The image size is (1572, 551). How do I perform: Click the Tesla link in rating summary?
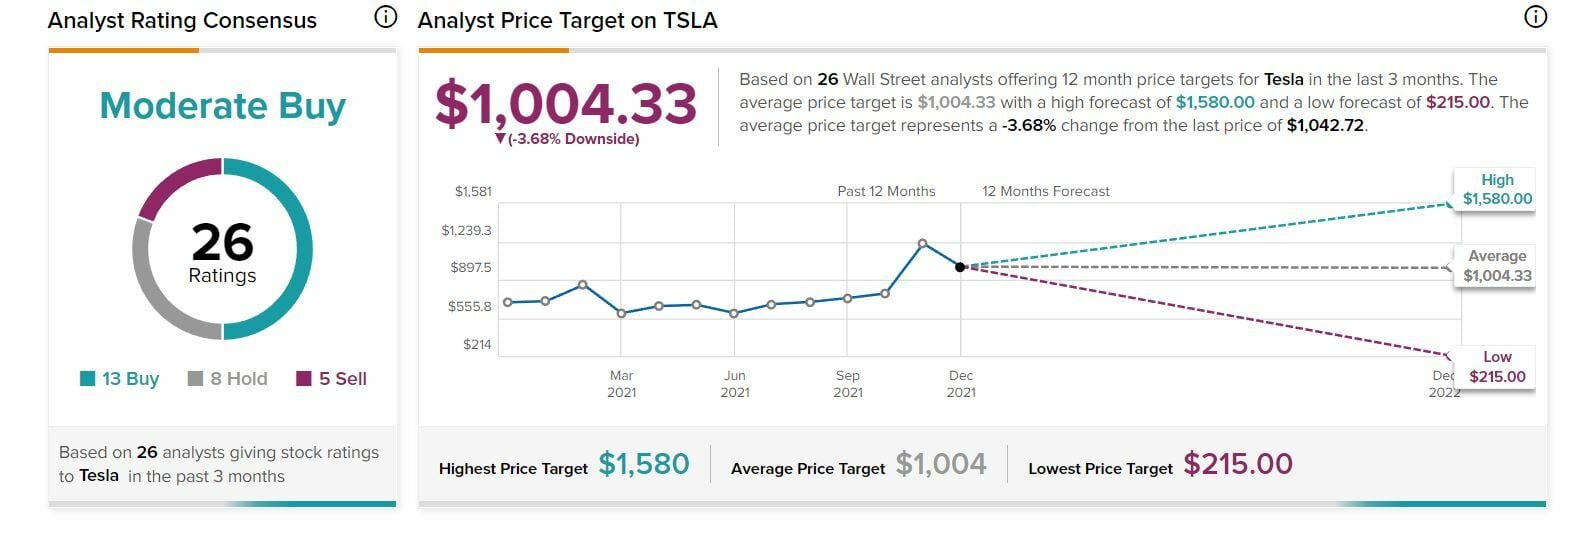tap(99, 476)
